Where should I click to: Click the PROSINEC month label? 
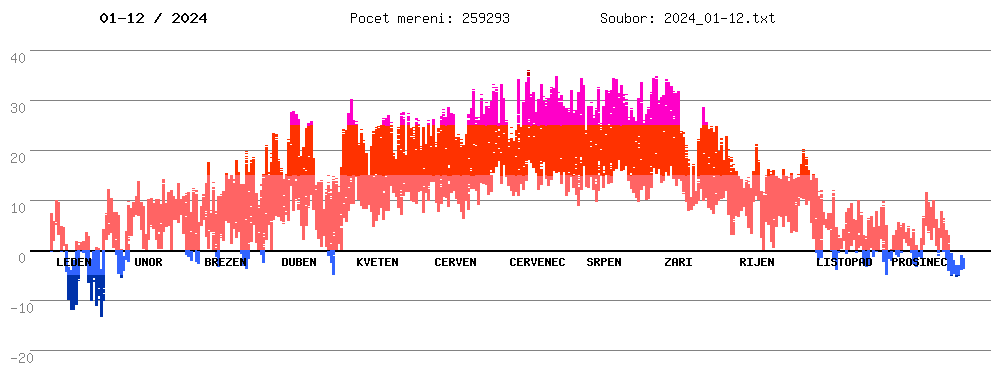[x=919, y=262]
